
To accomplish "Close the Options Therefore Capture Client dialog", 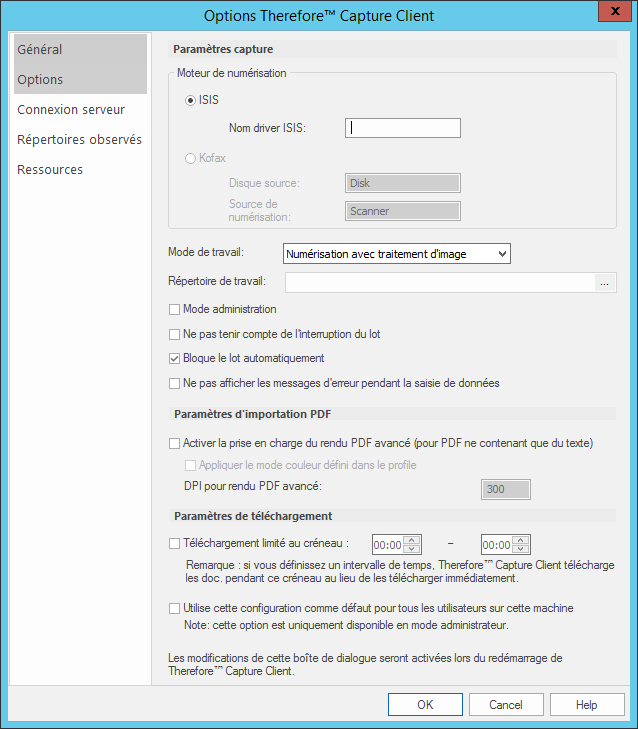I will pyautogui.click(x=615, y=11).
